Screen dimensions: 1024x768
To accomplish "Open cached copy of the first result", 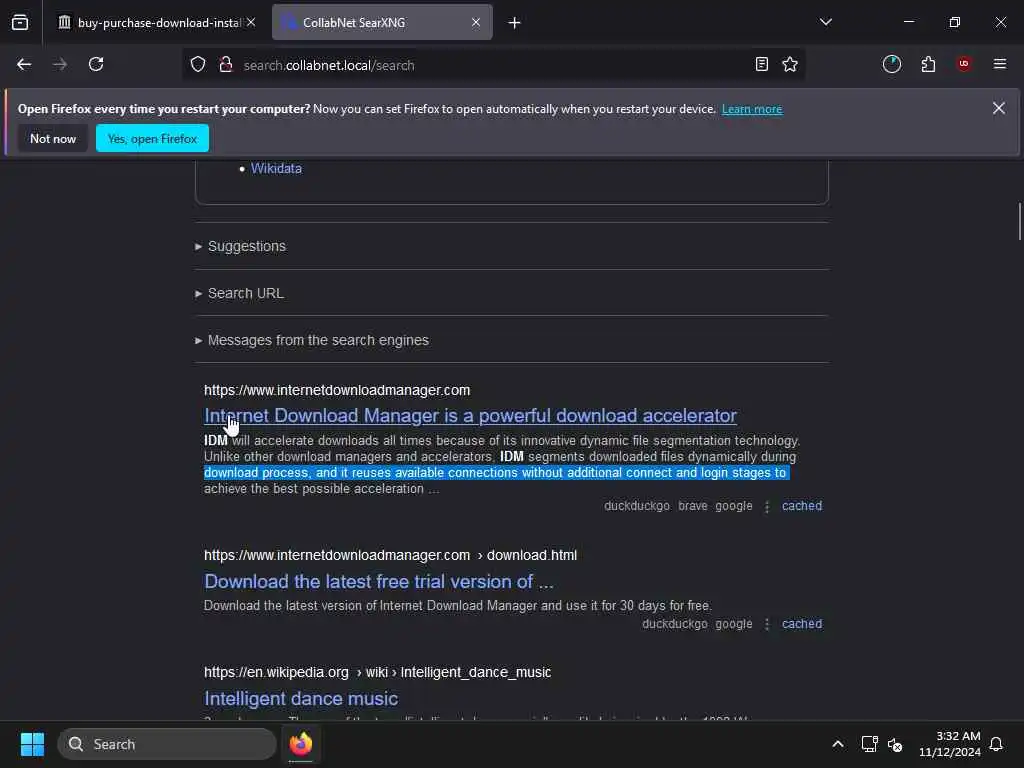I will click(x=802, y=506).
